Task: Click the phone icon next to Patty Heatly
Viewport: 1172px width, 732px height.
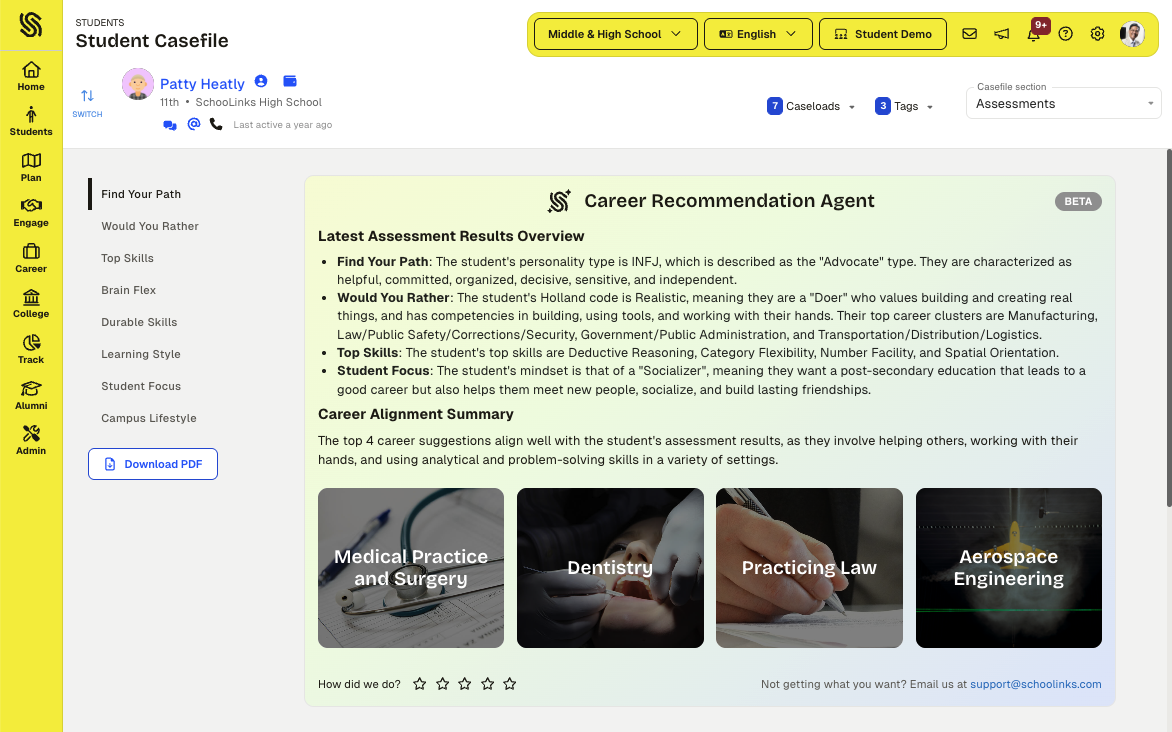Action: click(216, 124)
